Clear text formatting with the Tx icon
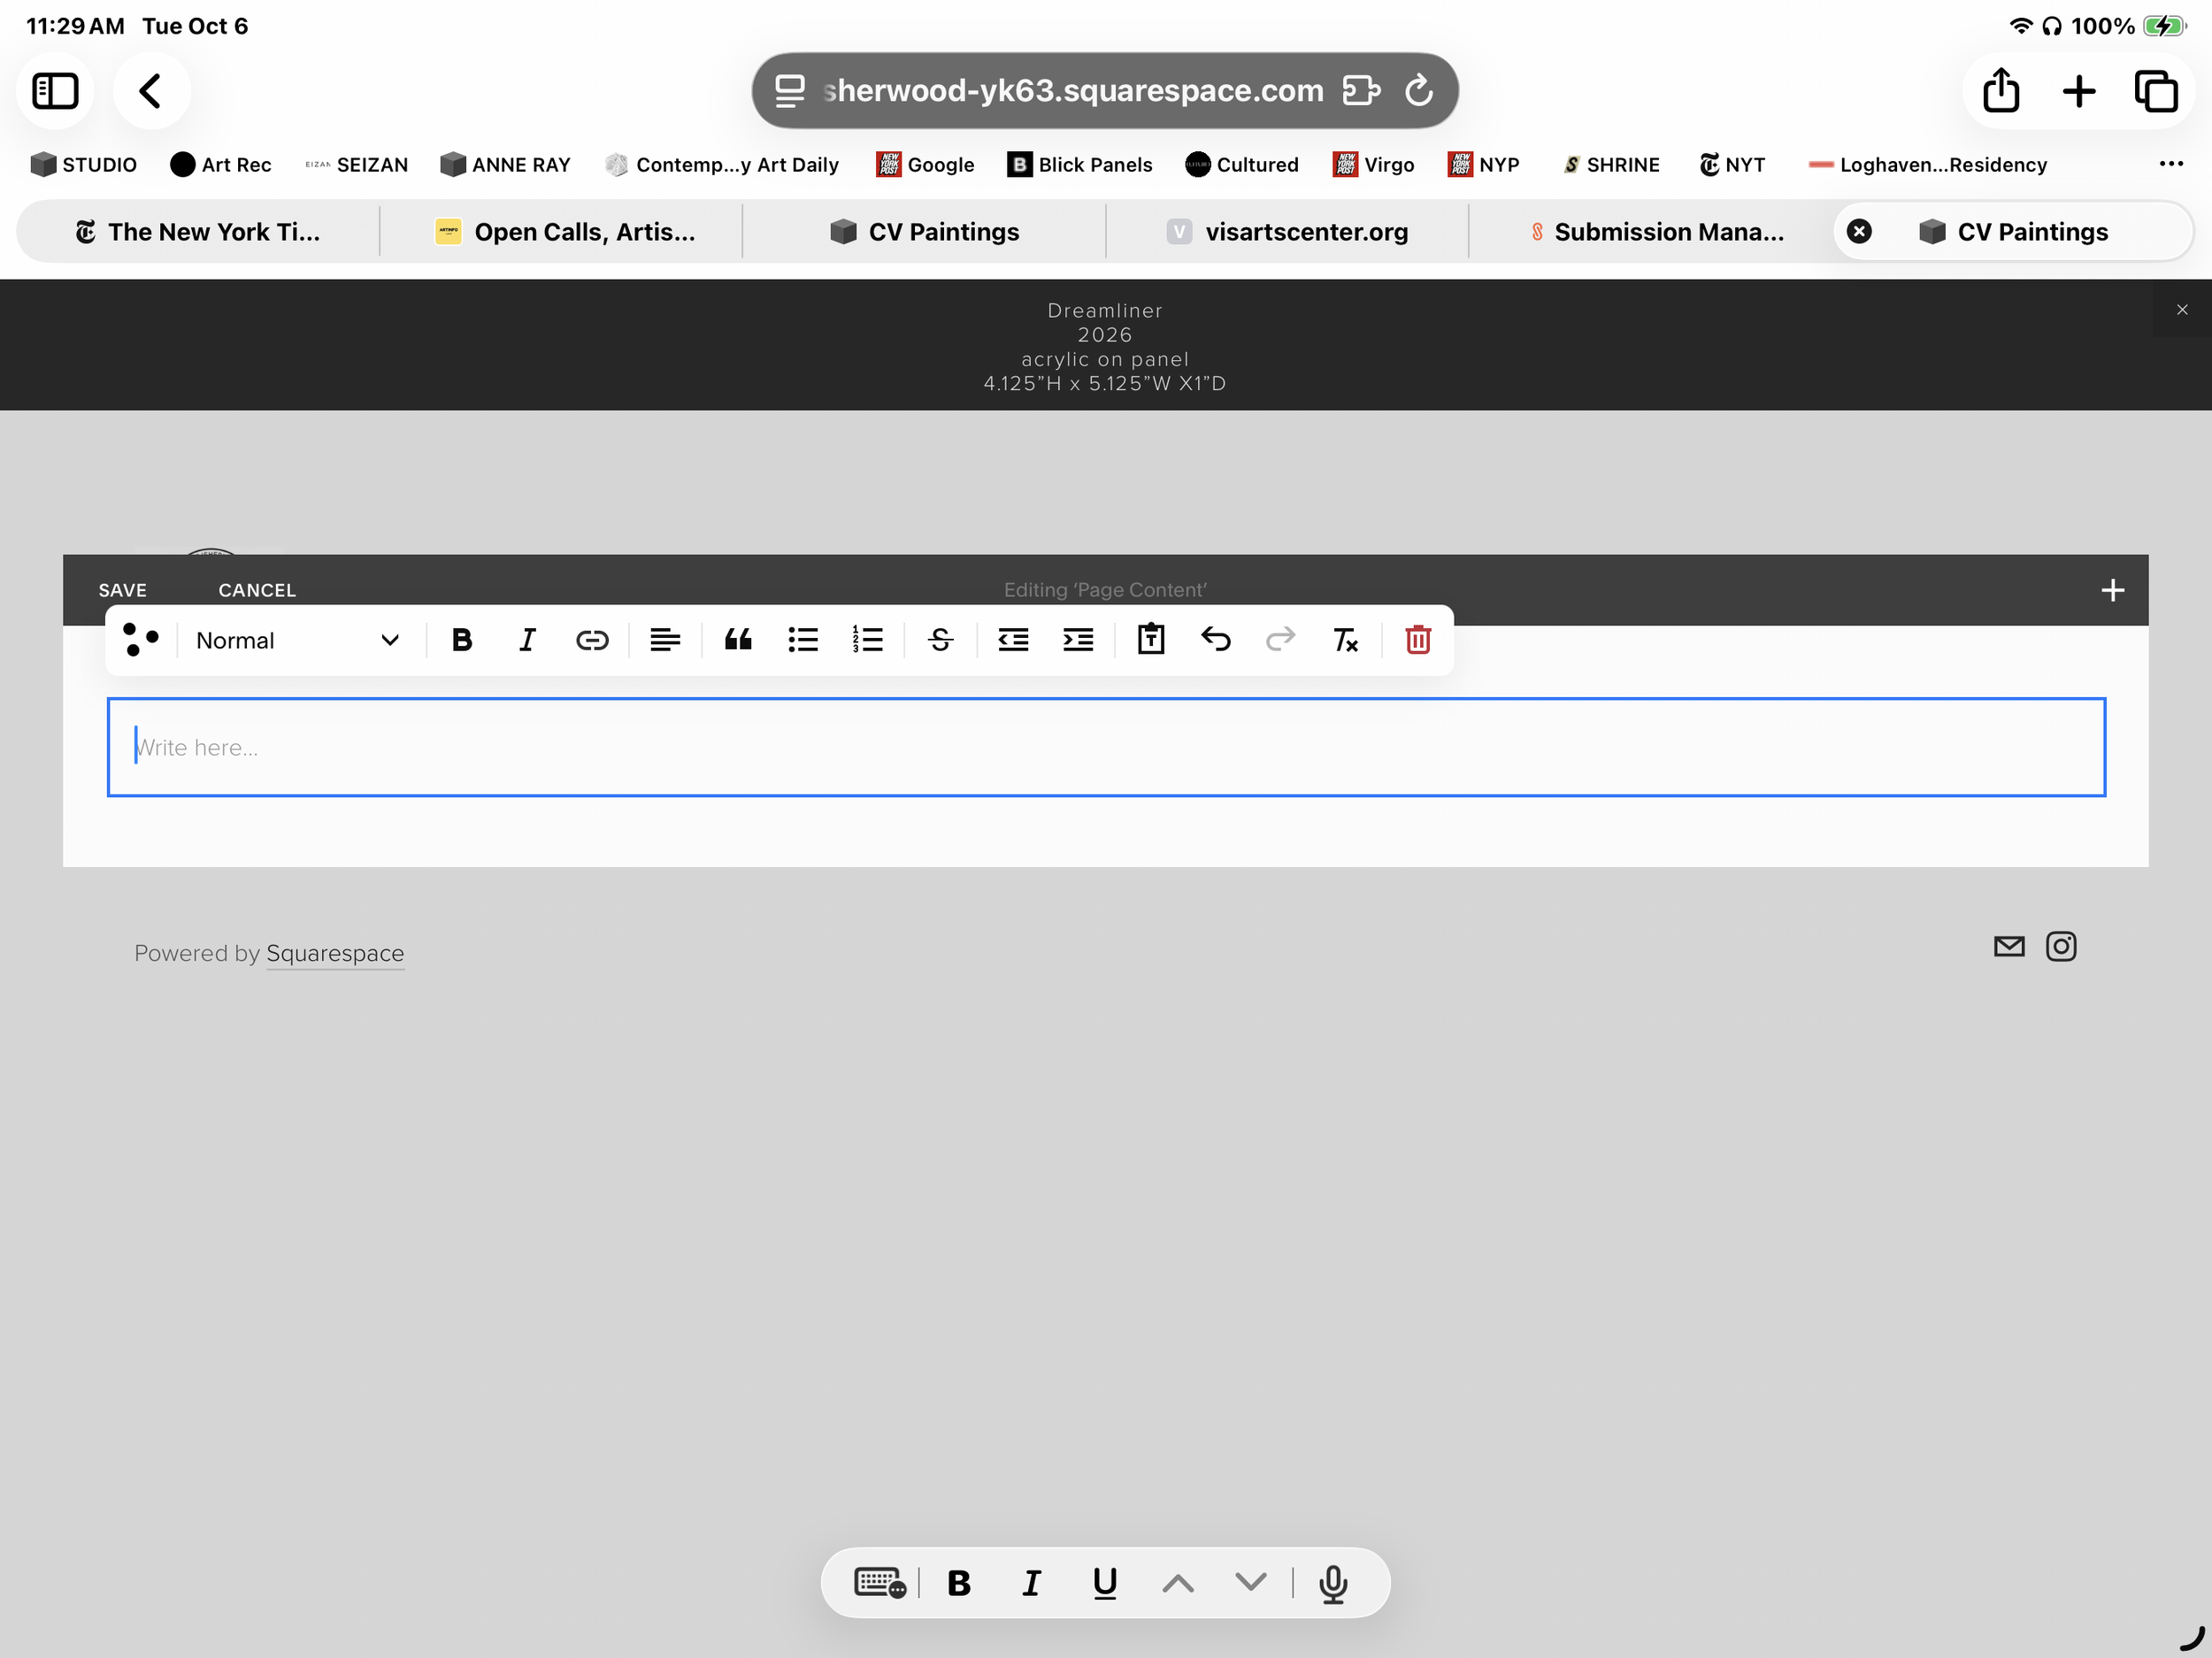 [x=1345, y=640]
